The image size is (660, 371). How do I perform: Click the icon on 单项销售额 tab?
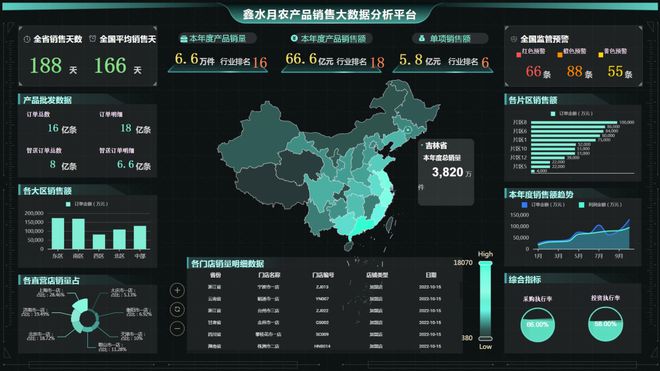(x=422, y=38)
